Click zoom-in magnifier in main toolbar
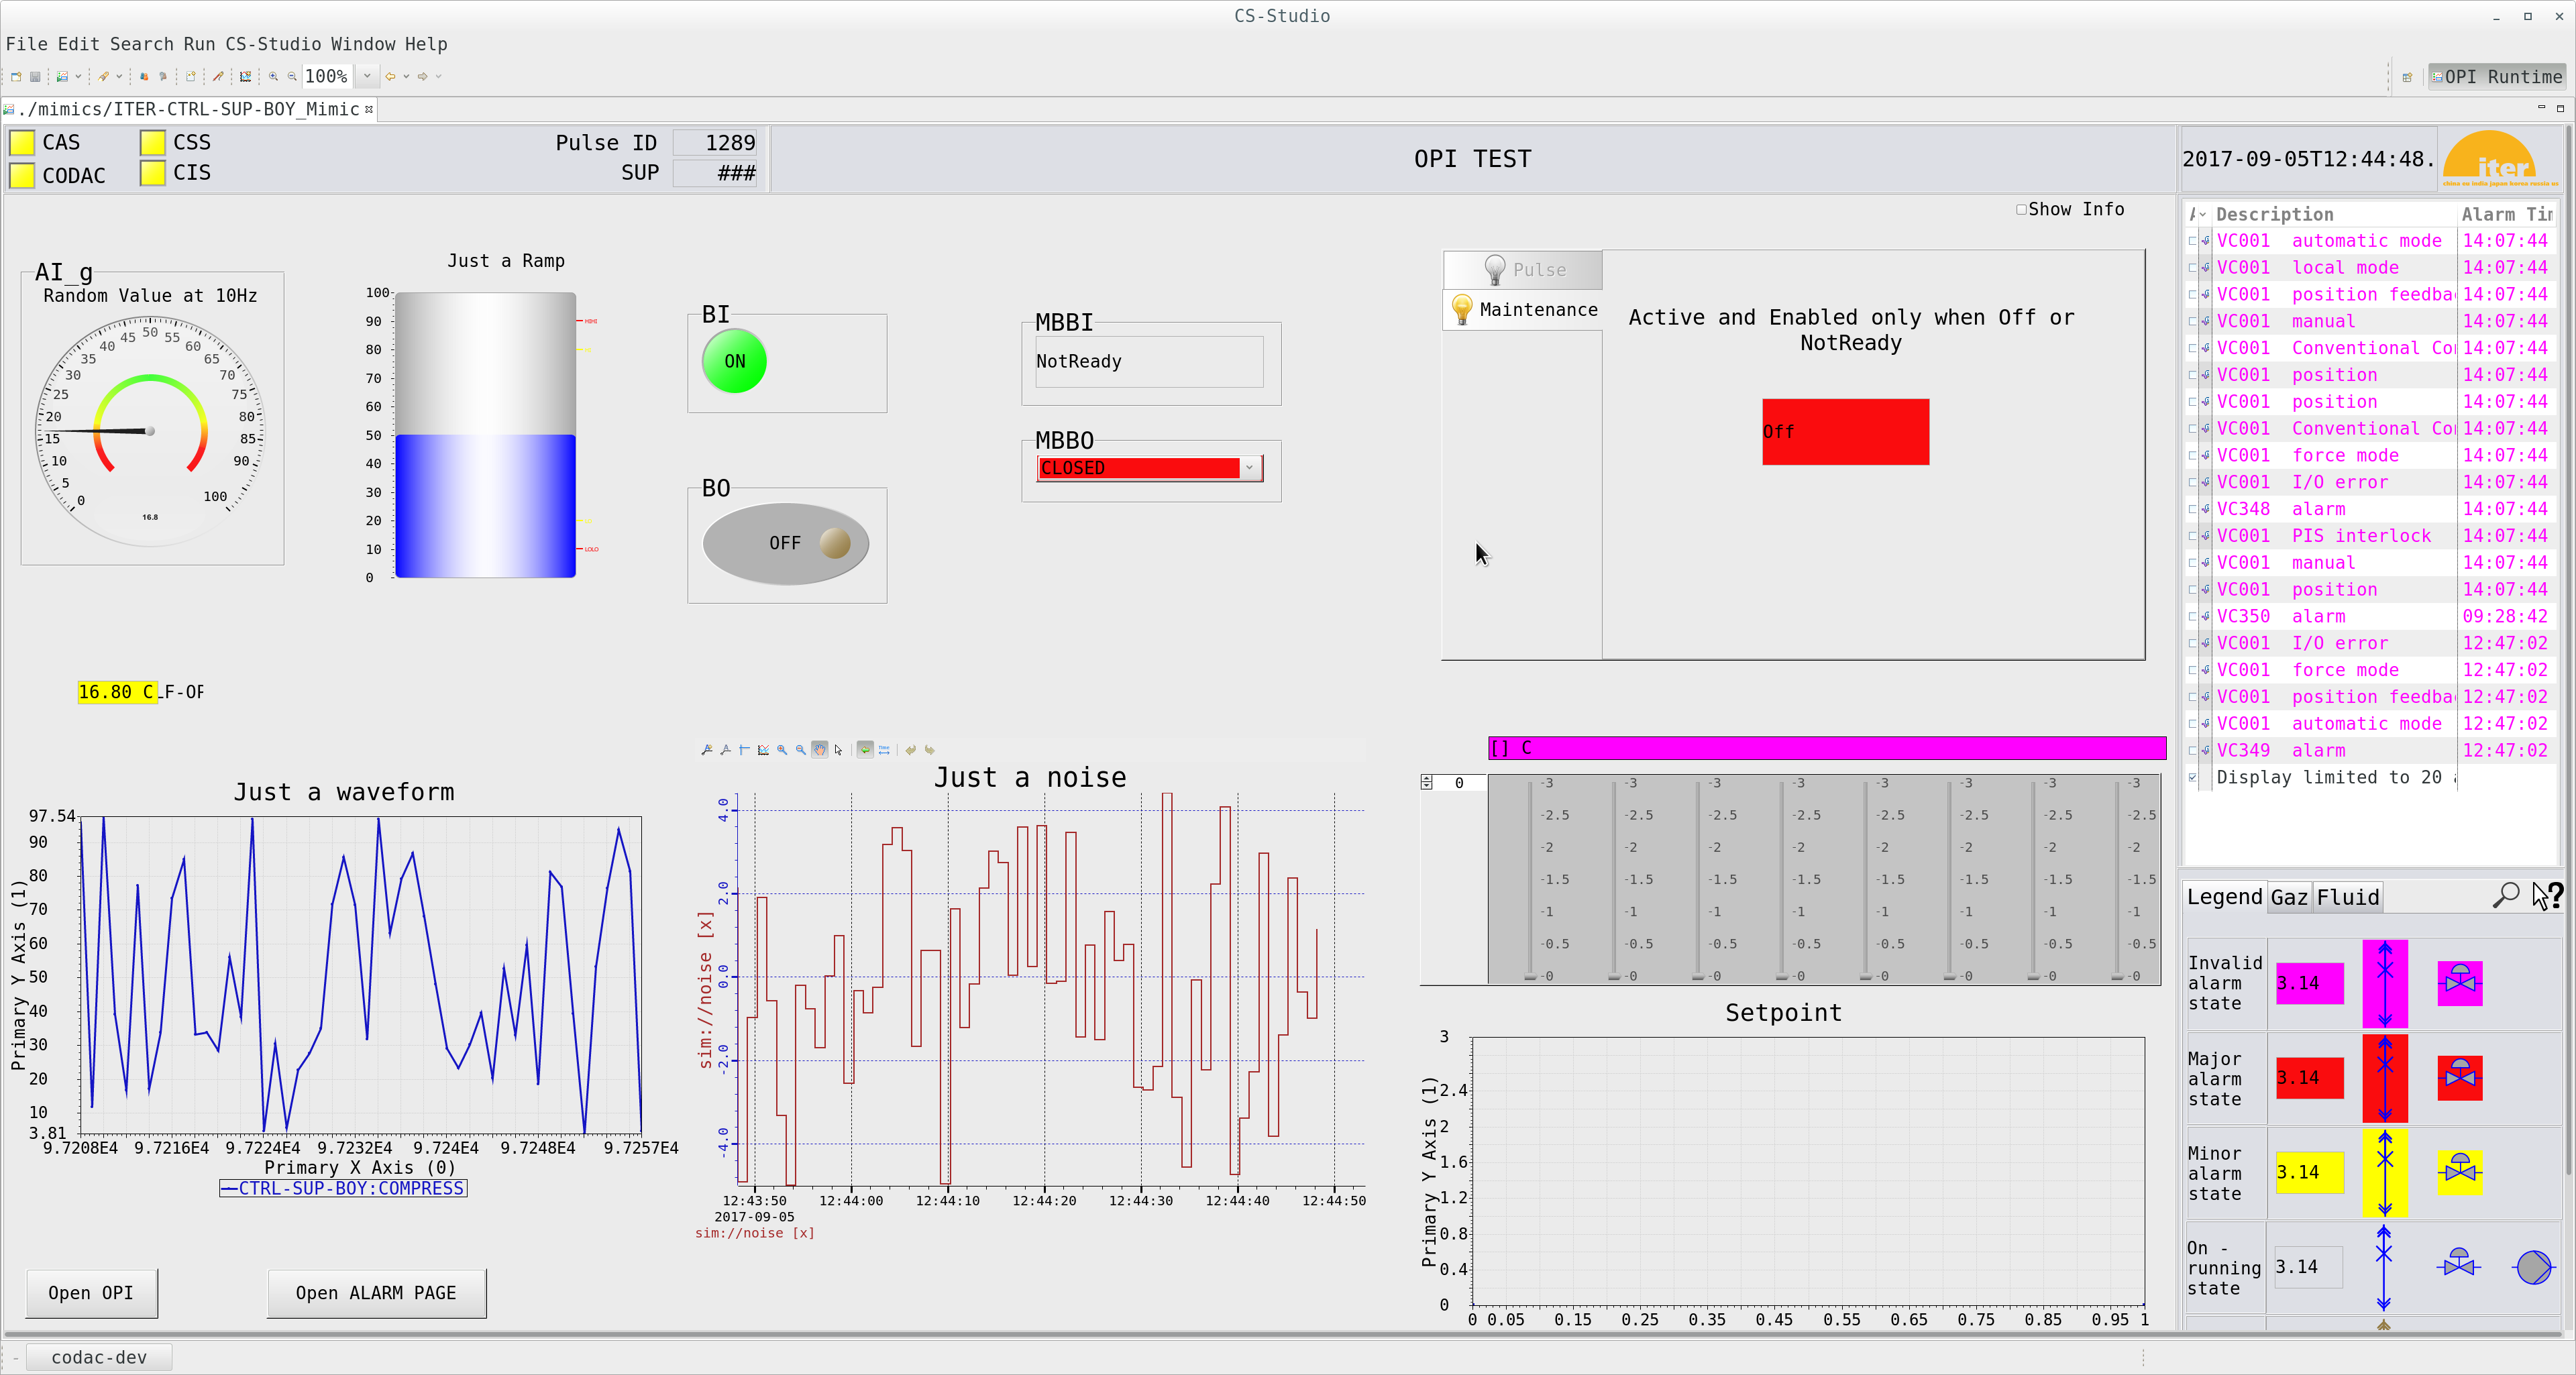Viewport: 2576px width, 1375px height. click(x=274, y=77)
